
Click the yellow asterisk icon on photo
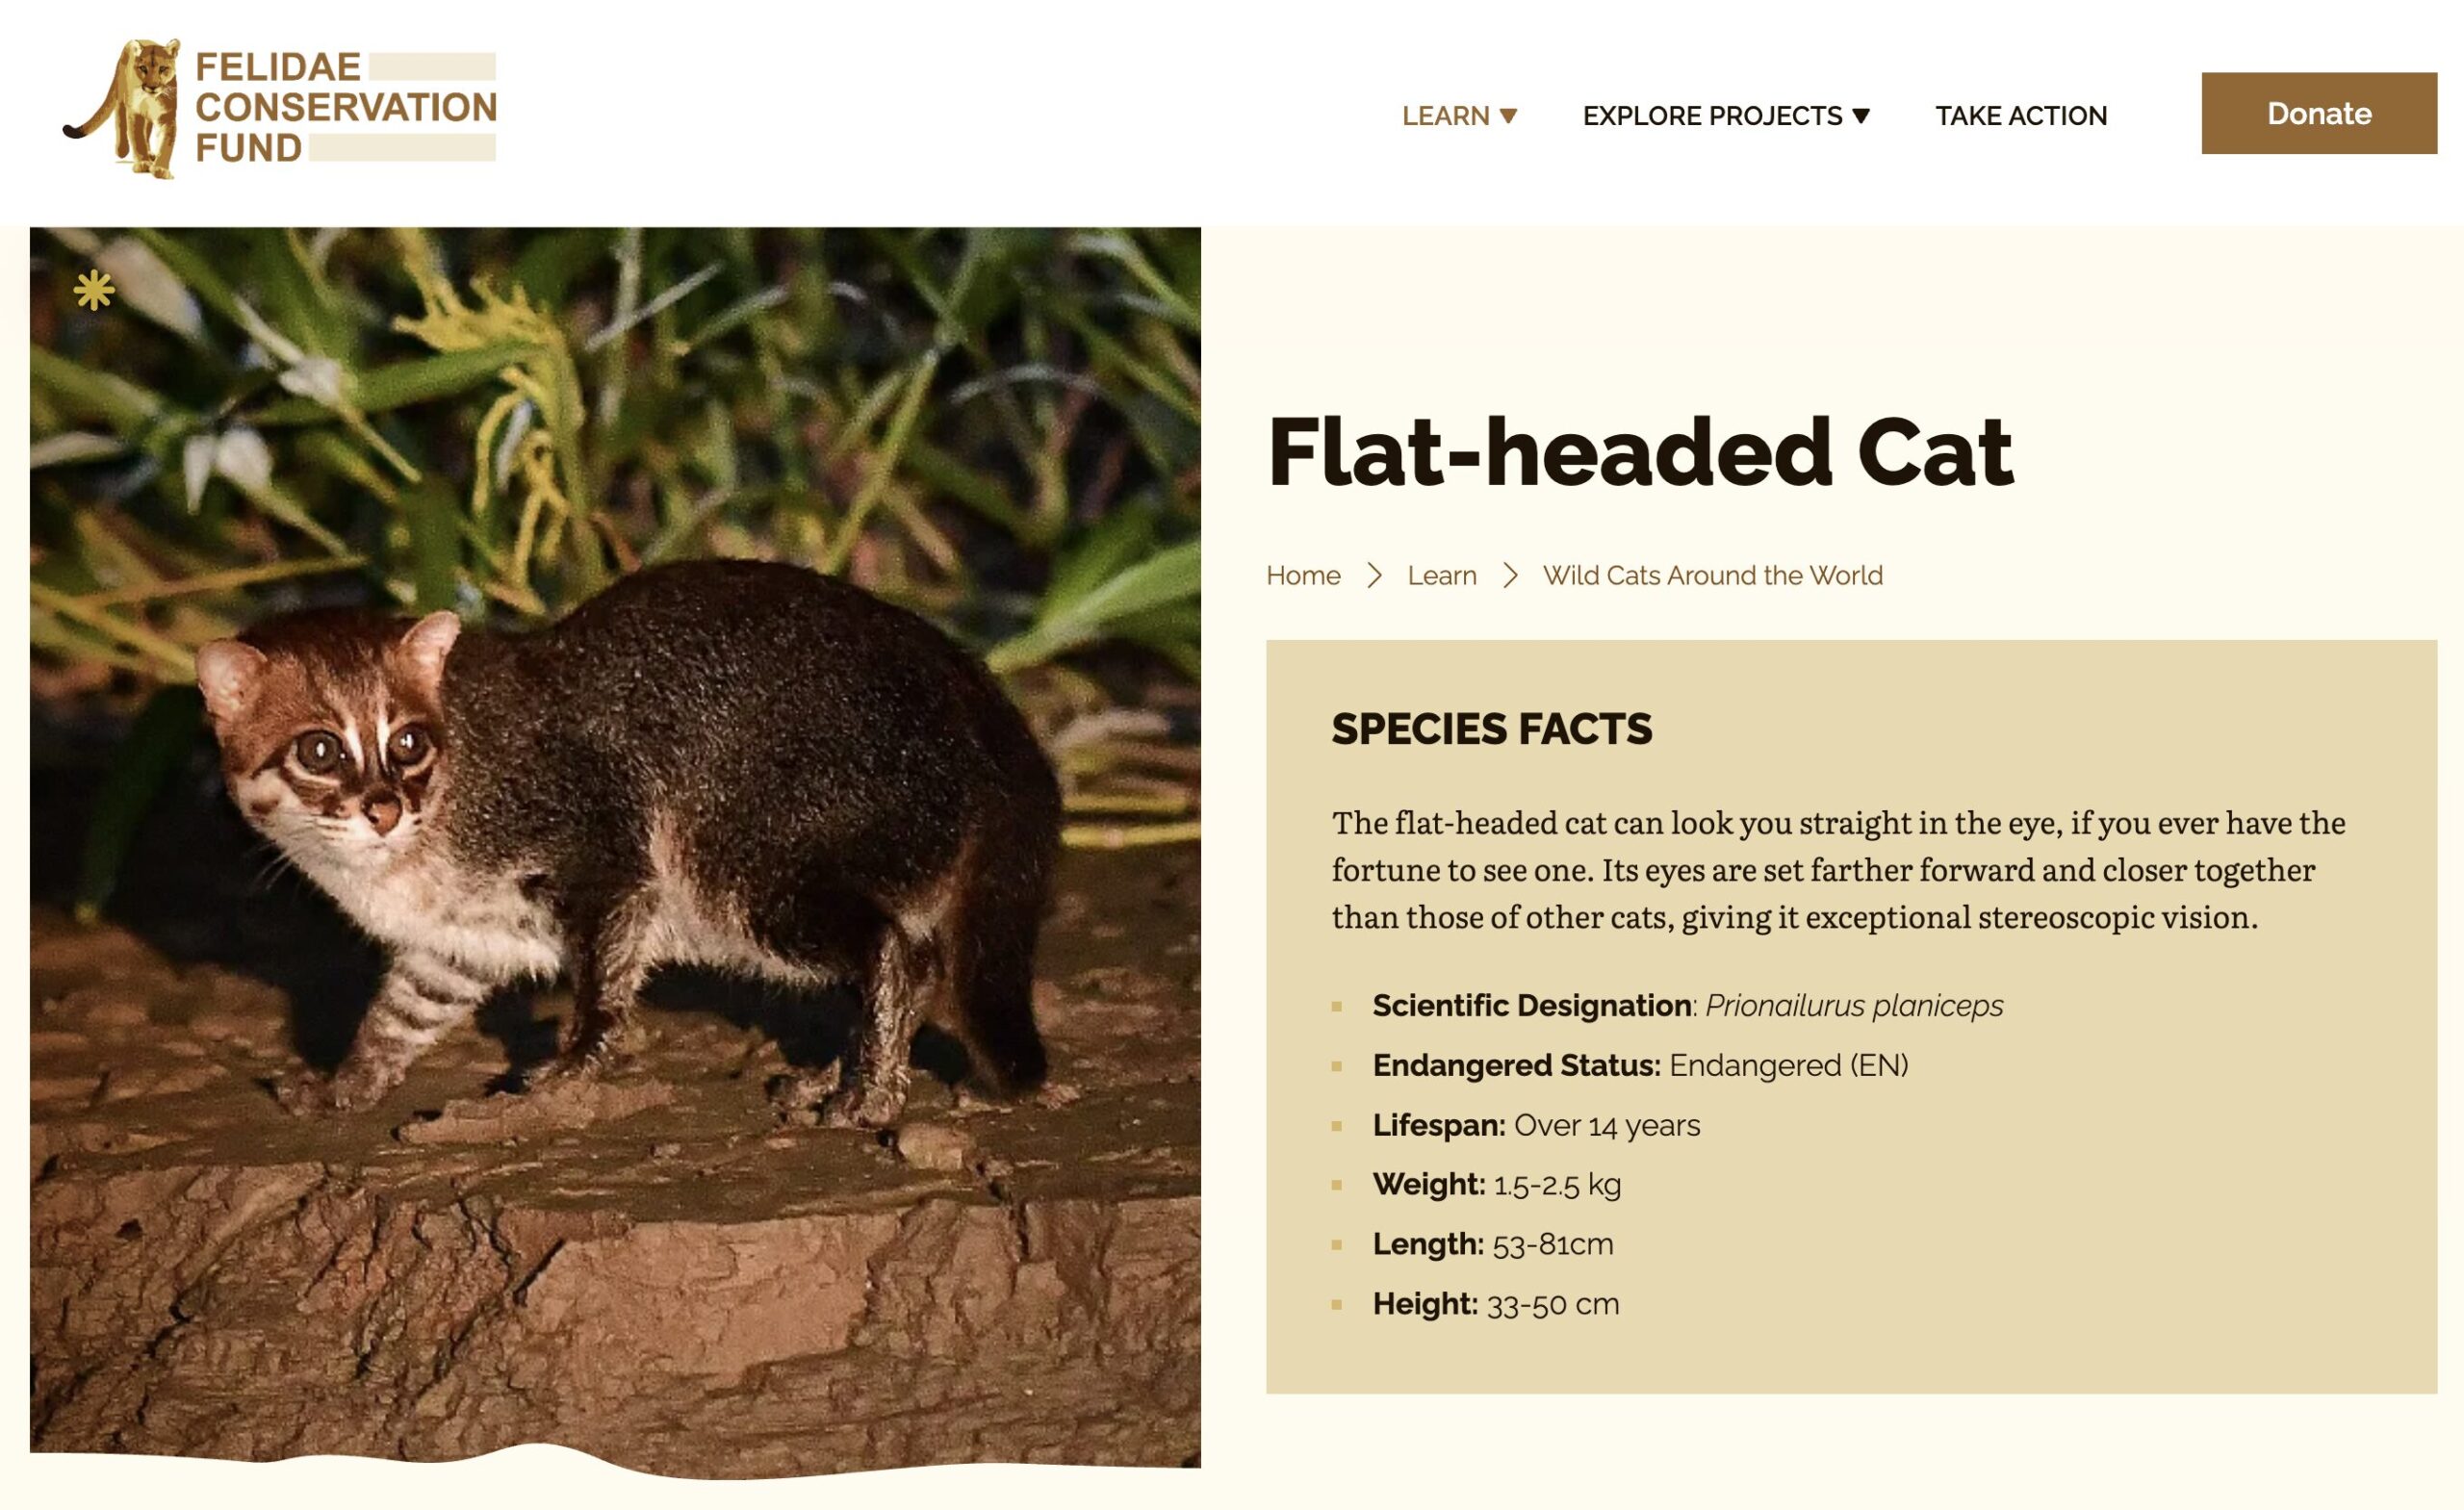[x=94, y=290]
